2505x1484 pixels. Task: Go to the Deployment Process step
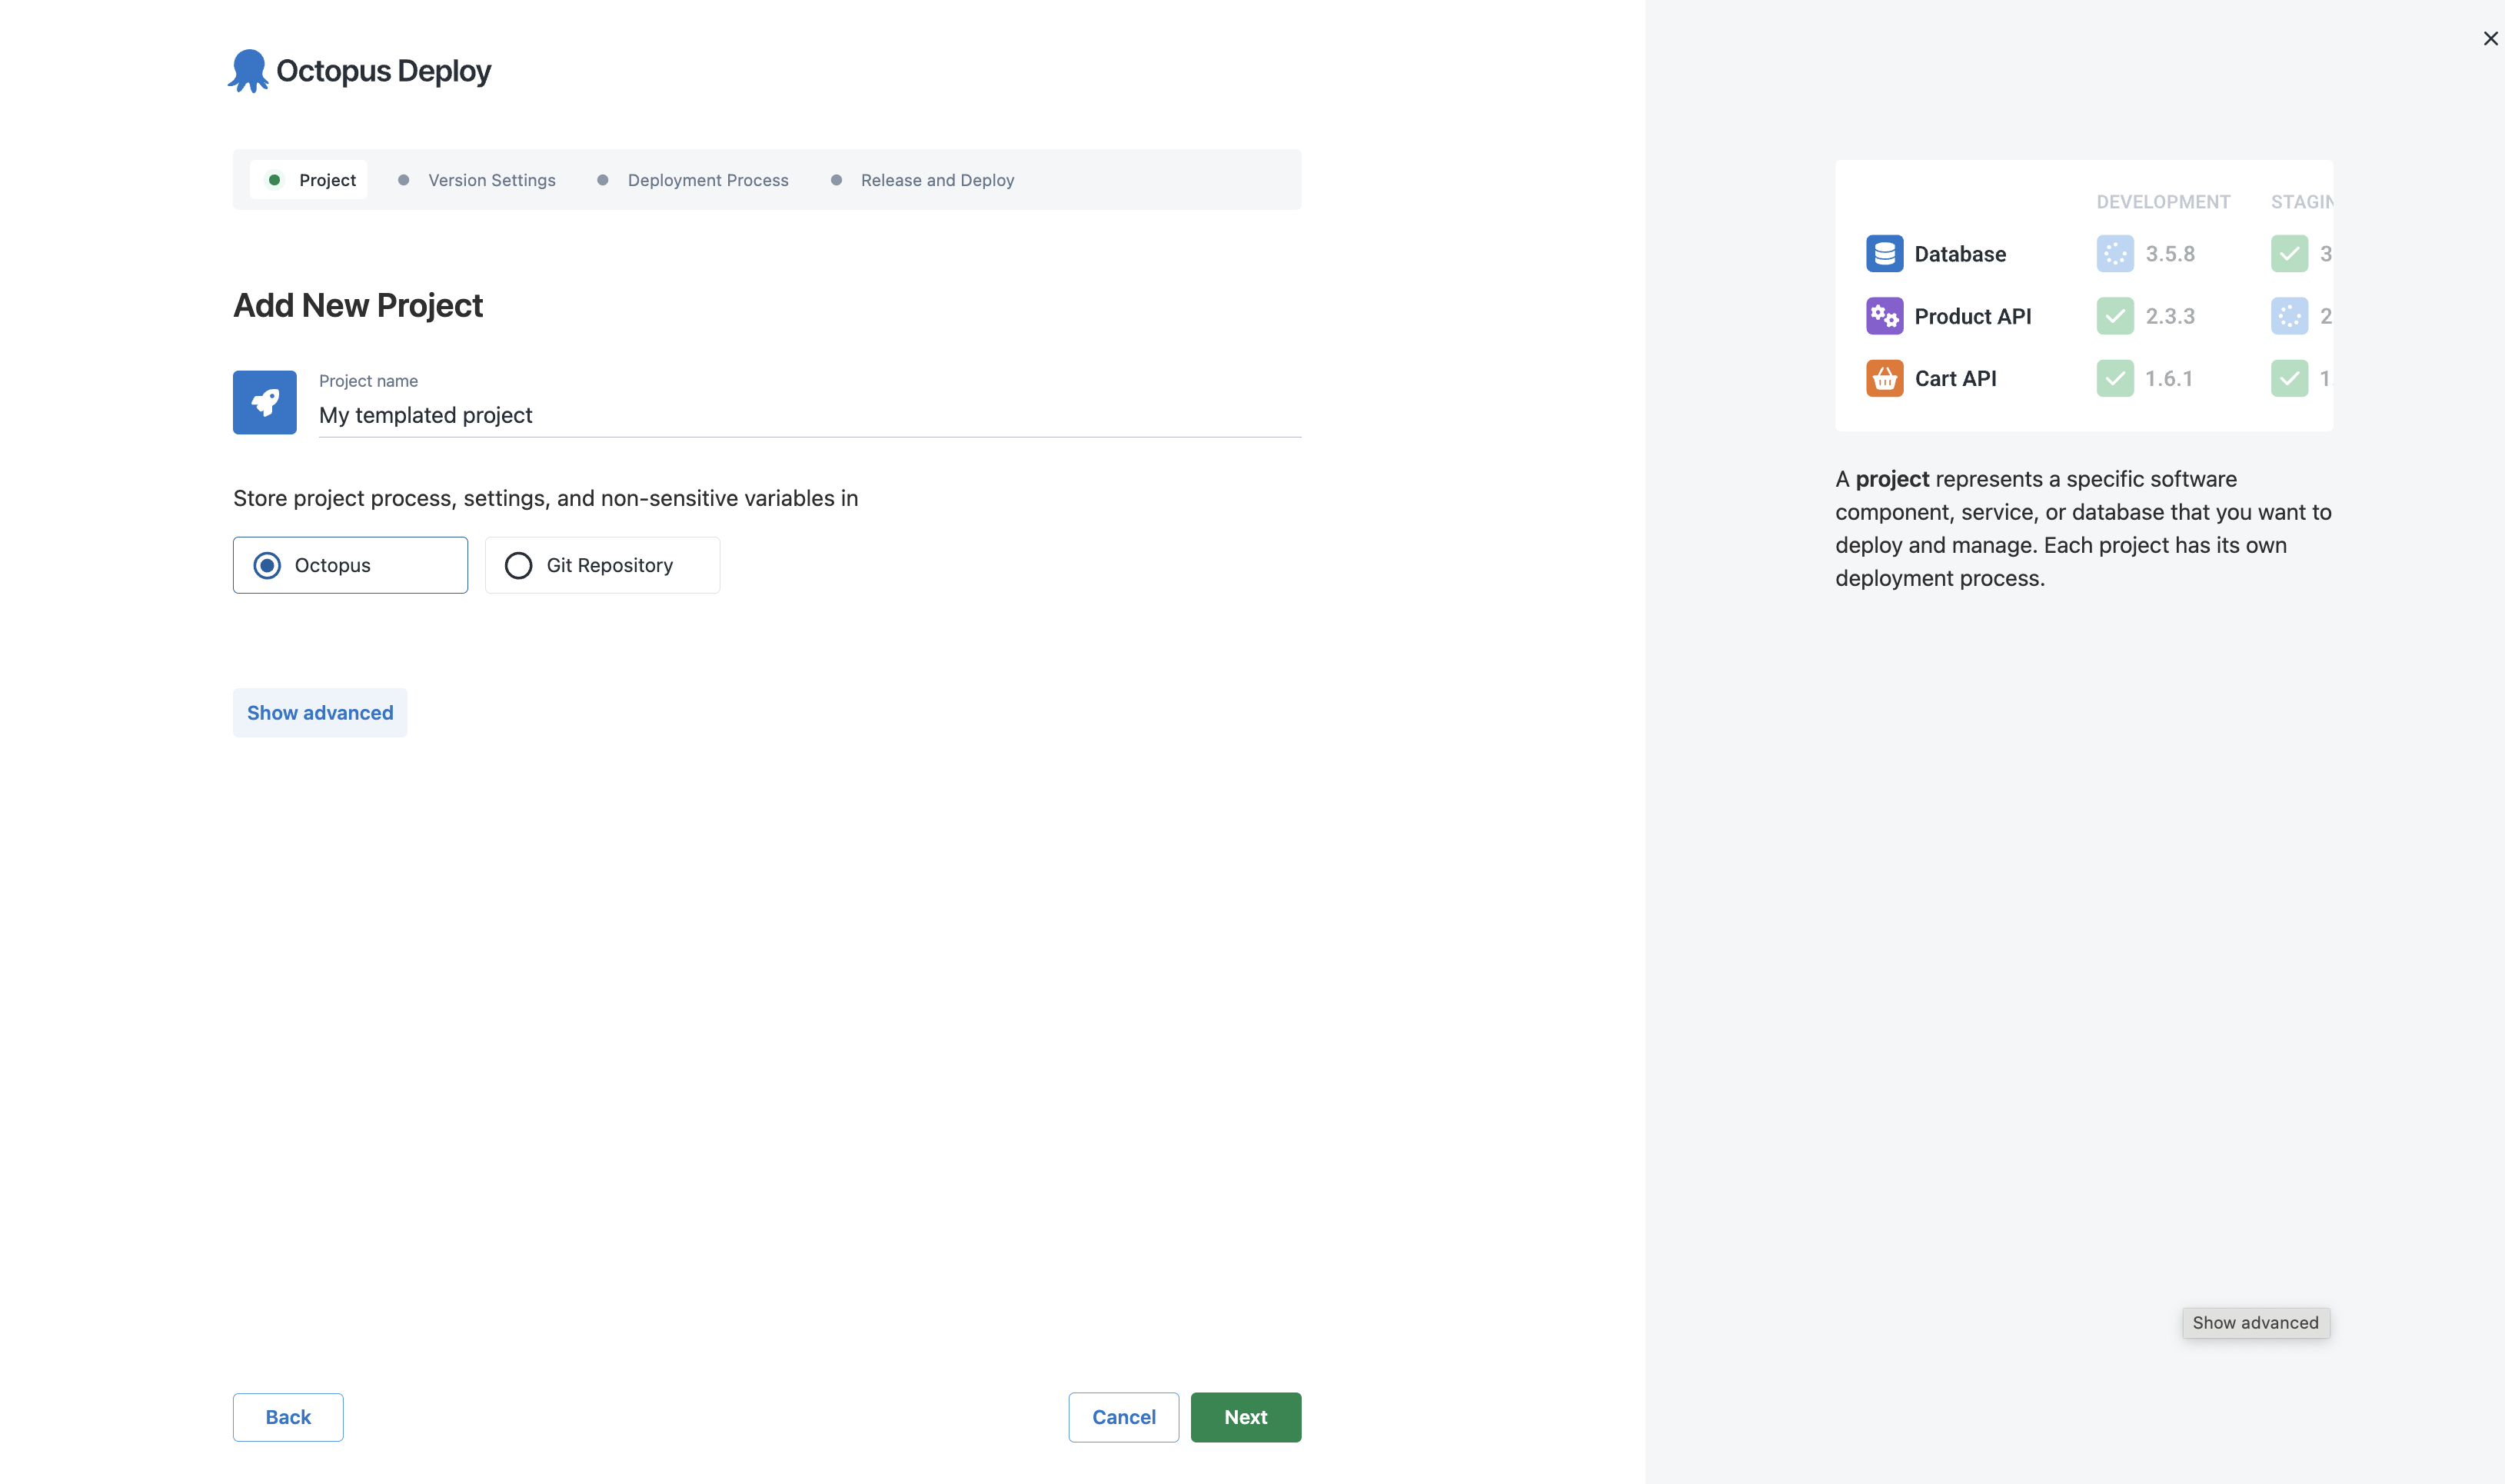pyautogui.click(x=707, y=180)
